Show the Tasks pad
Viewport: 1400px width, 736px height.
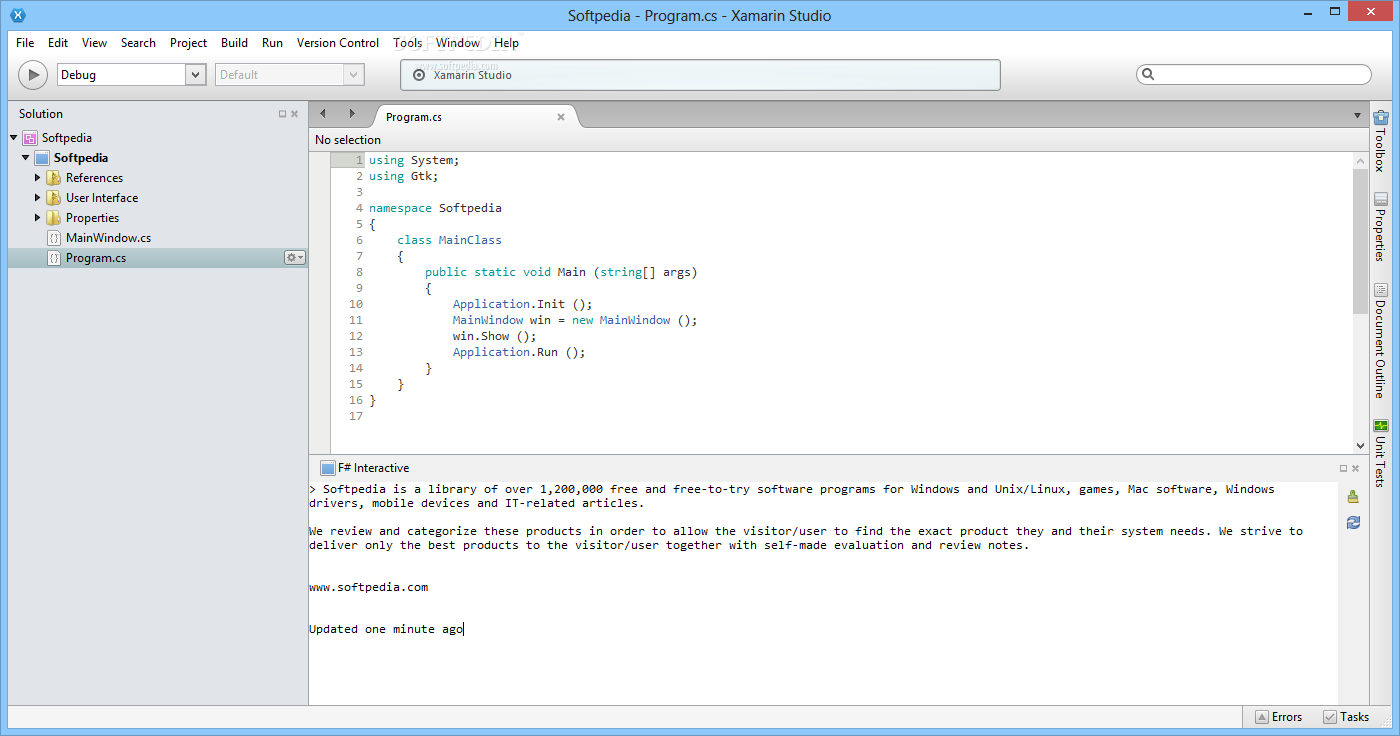click(1345, 716)
